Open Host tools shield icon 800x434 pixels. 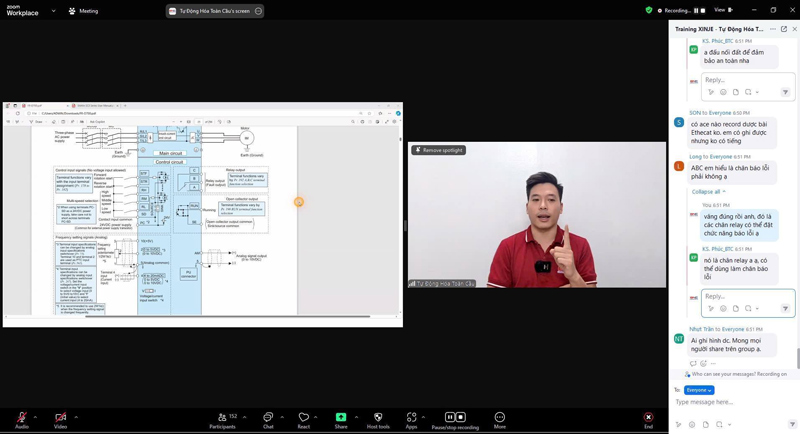click(x=378, y=417)
